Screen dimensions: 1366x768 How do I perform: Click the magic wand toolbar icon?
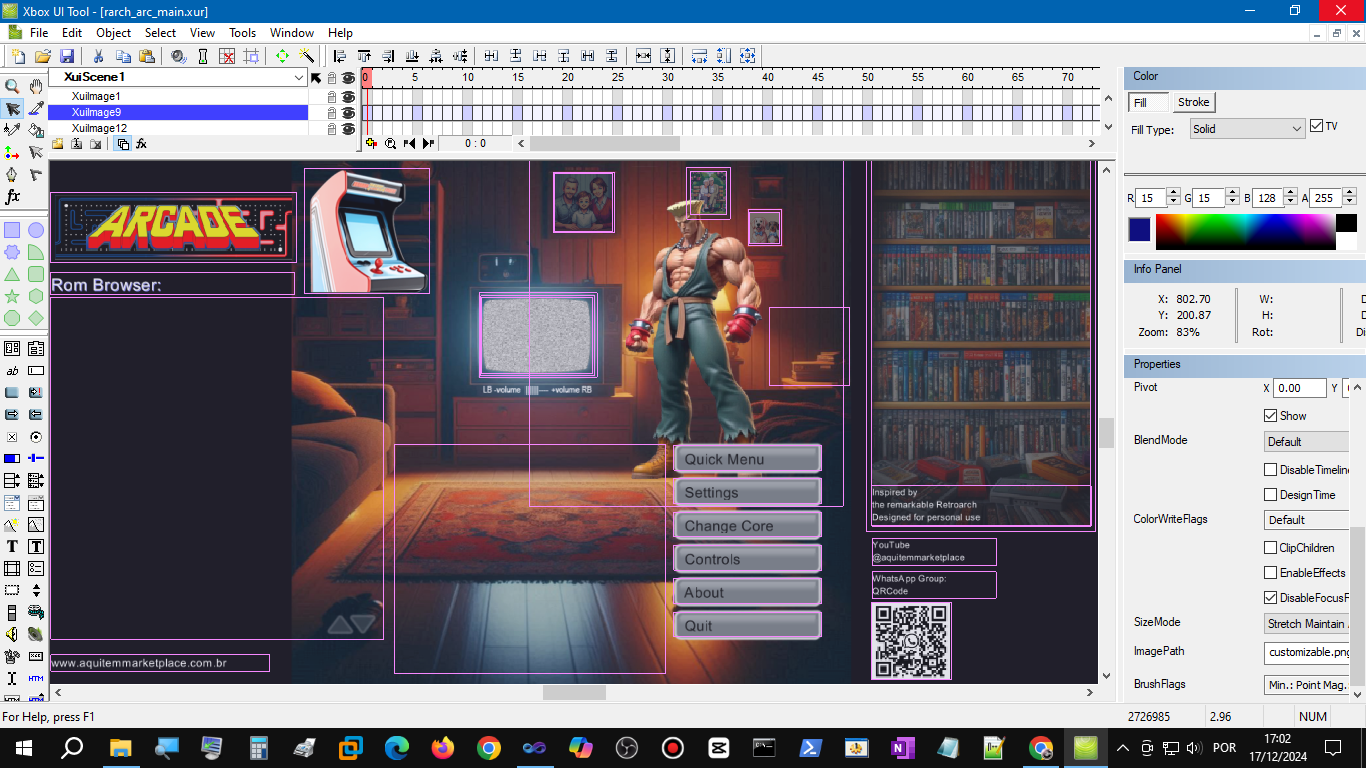[x=307, y=56]
